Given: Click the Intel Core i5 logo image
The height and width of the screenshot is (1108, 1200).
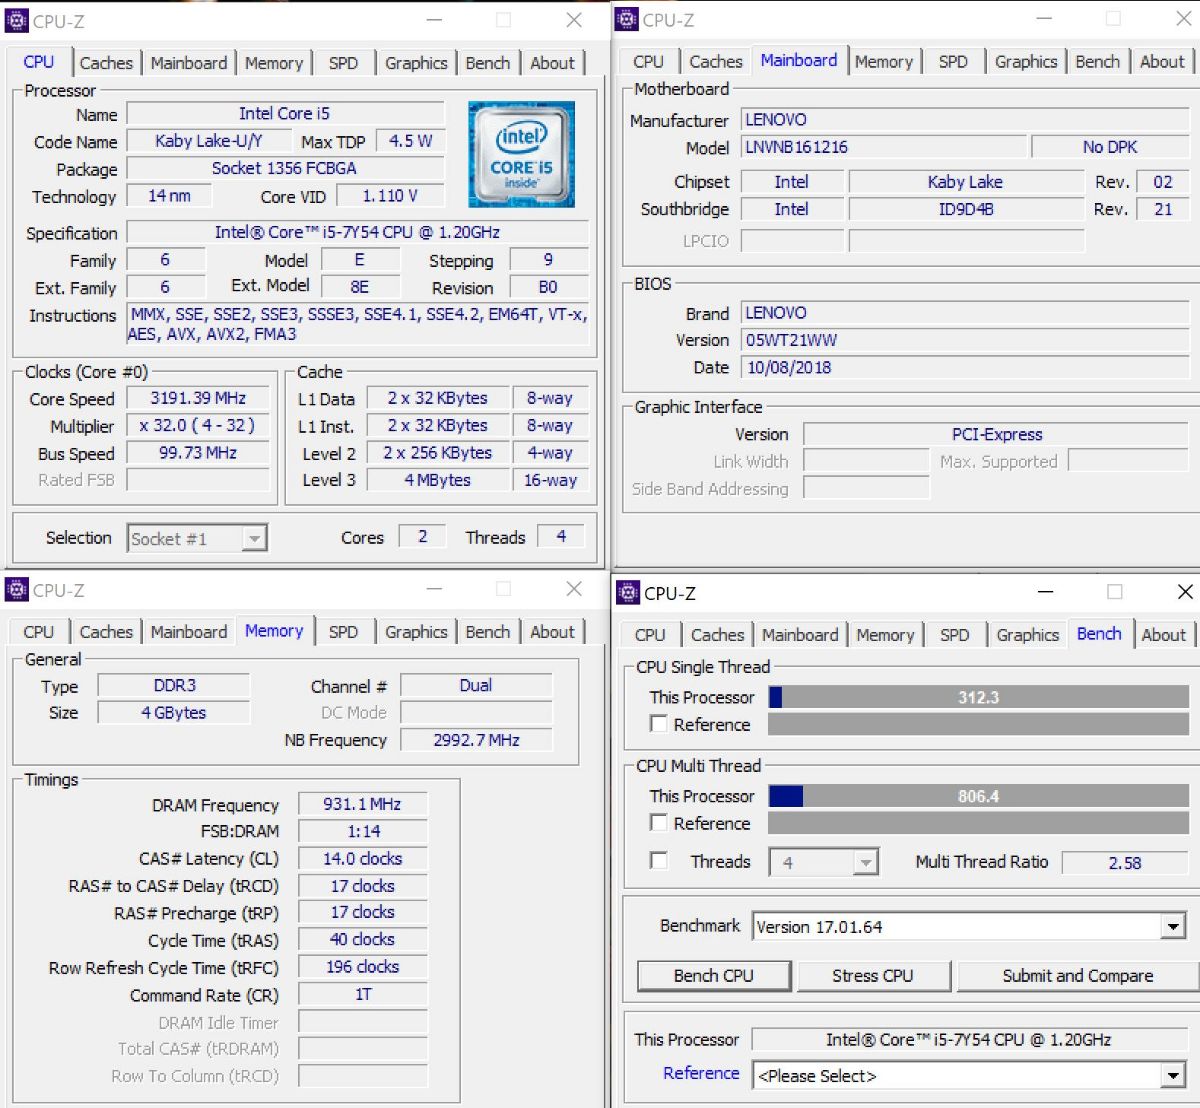Looking at the screenshot, I should point(521,154).
